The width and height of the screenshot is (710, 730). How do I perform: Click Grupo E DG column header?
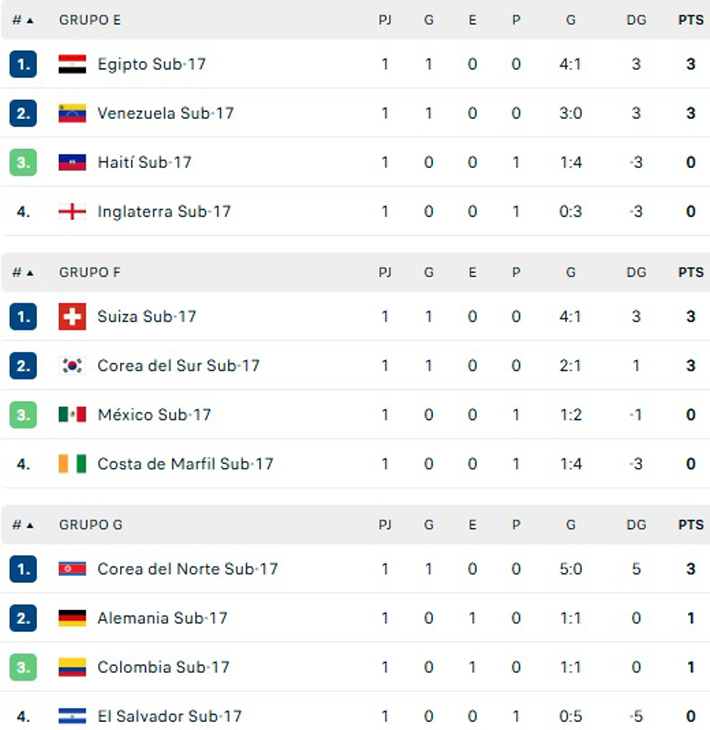pos(636,20)
